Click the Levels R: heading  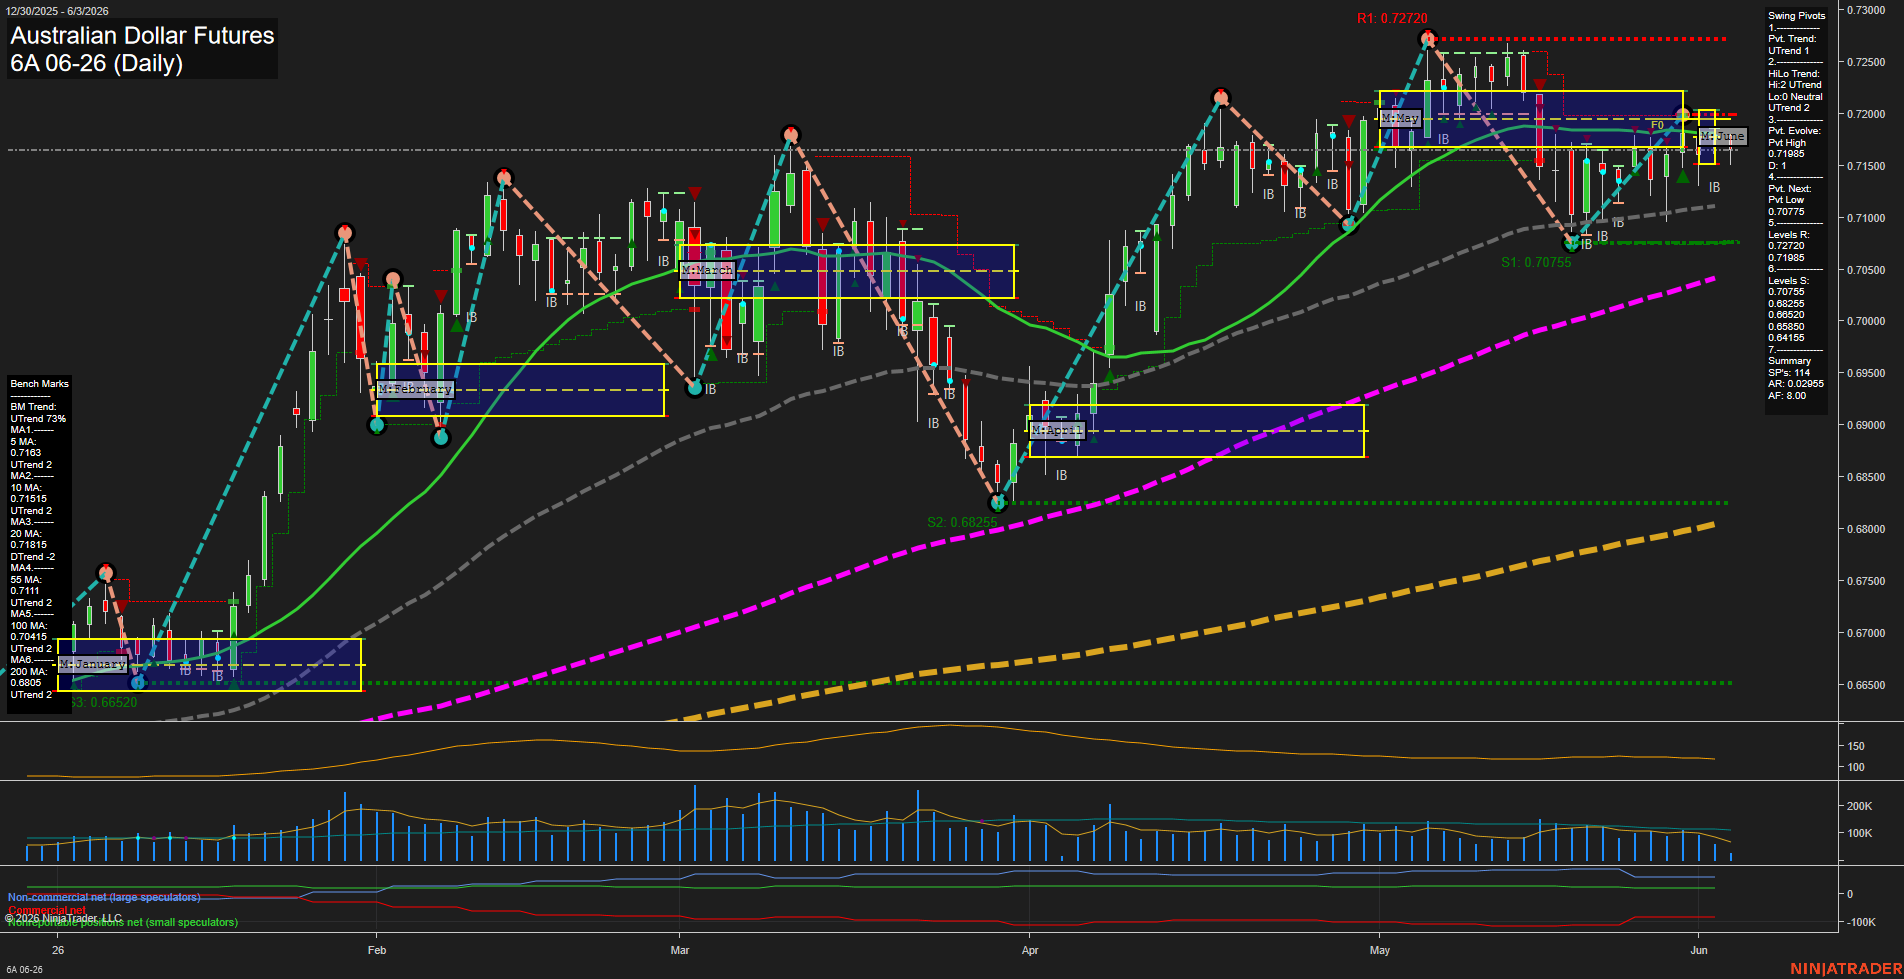point(1788,235)
